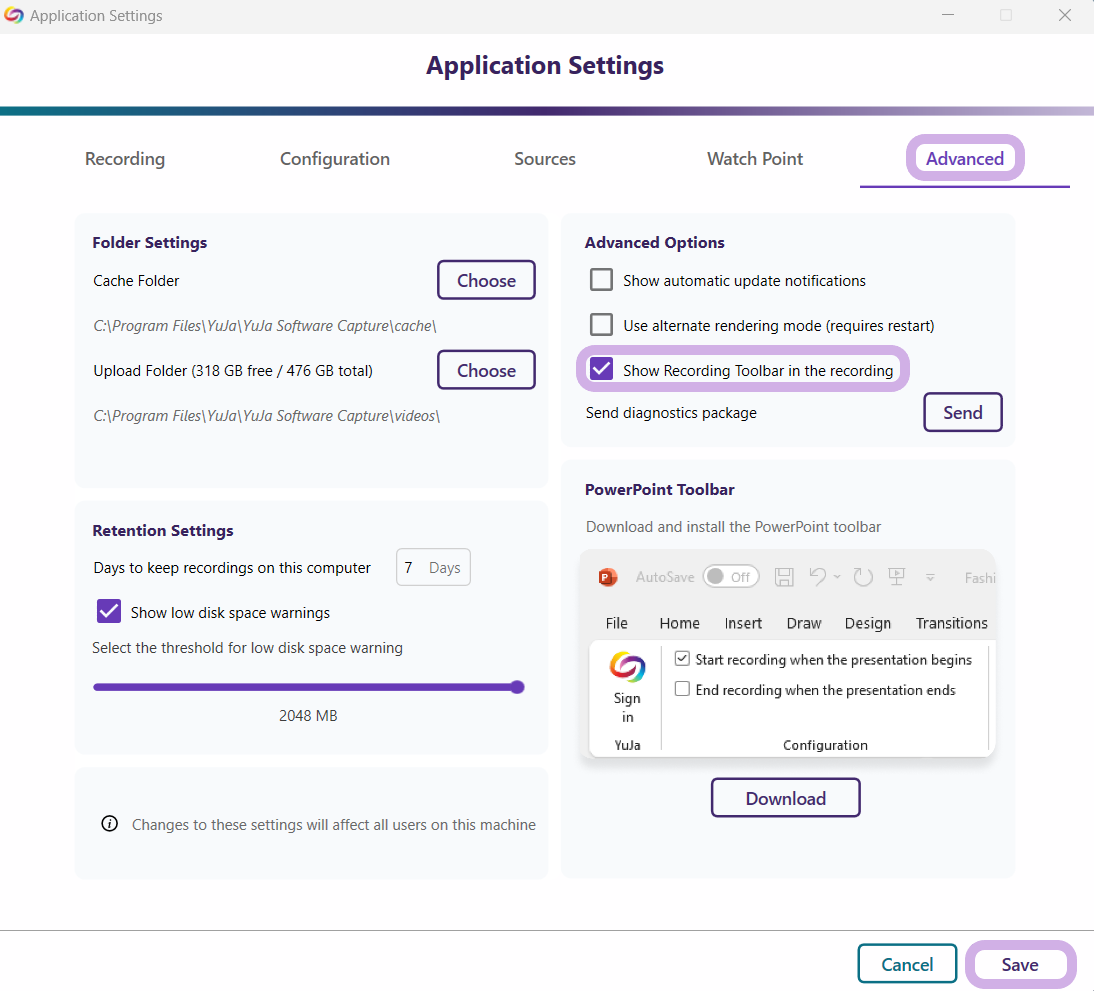Check Use alternate rendering mode option
This screenshot has width=1094, height=991.
pos(601,325)
